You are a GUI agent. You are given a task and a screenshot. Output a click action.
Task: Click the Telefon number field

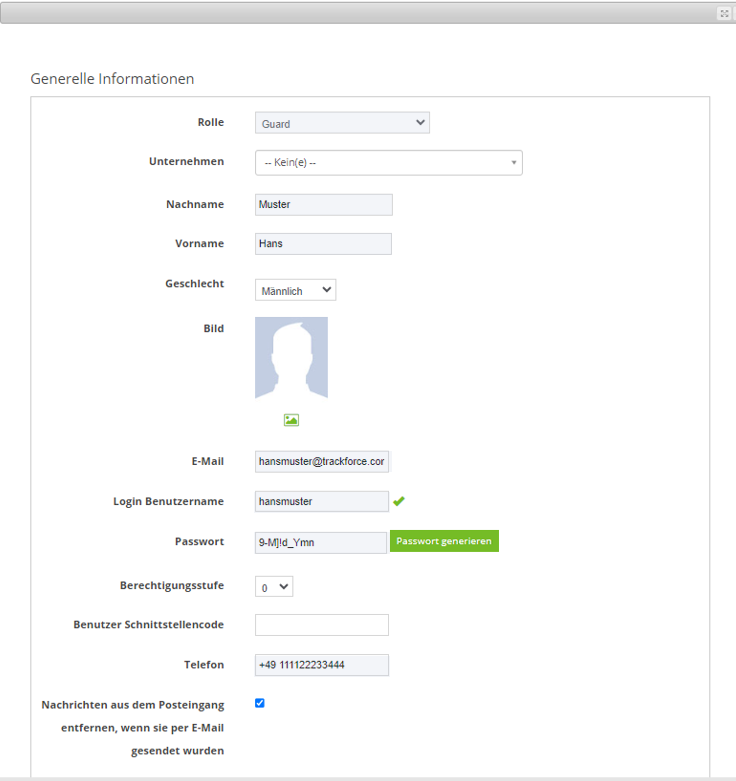tap(322, 665)
